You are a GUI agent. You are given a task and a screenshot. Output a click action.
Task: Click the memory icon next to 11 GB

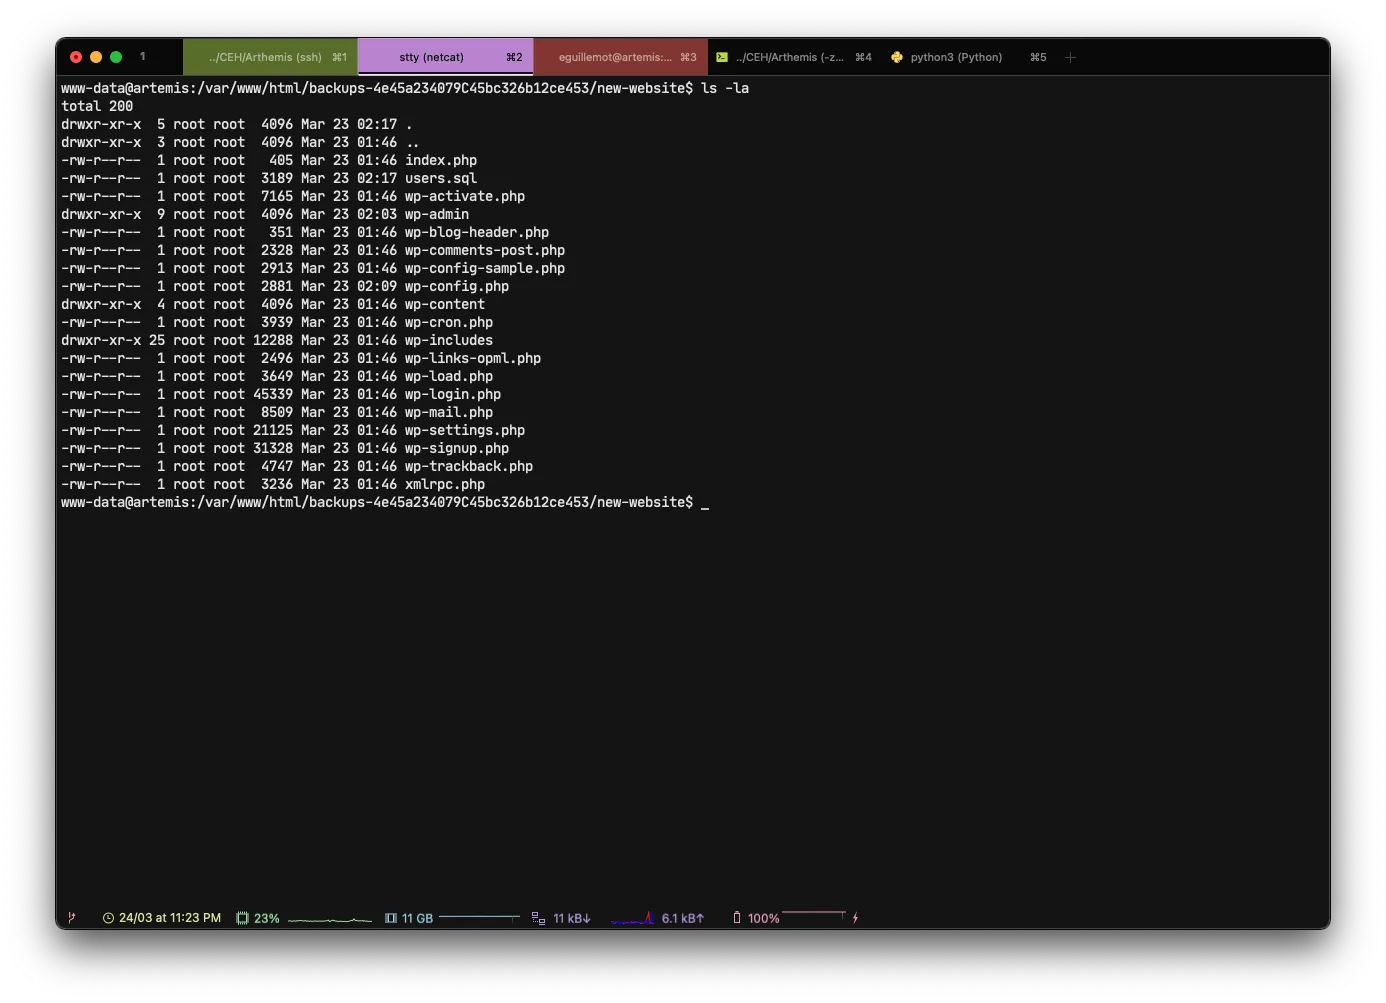(x=391, y=918)
